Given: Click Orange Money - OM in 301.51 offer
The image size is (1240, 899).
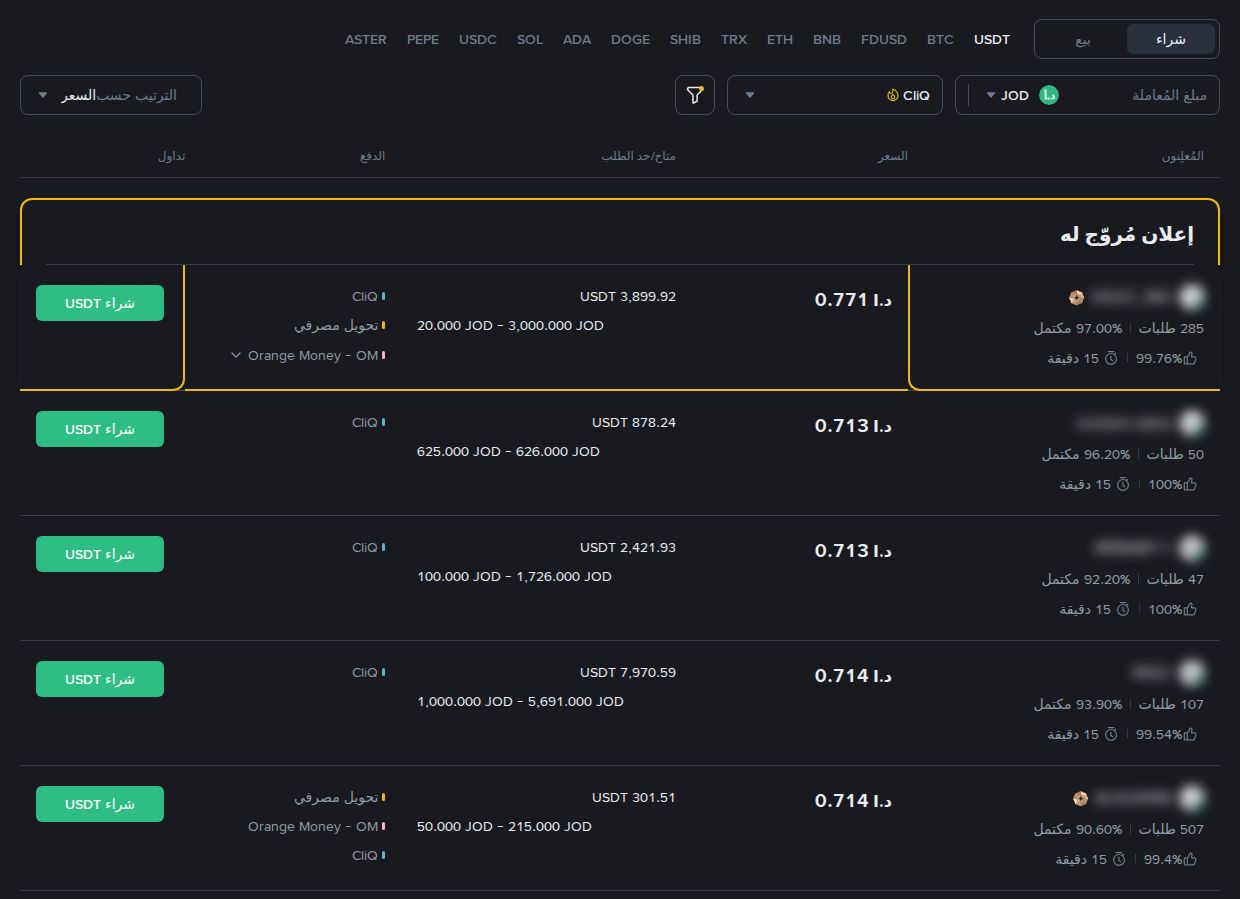Looking at the screenshot, I should (x=313, y=827).
